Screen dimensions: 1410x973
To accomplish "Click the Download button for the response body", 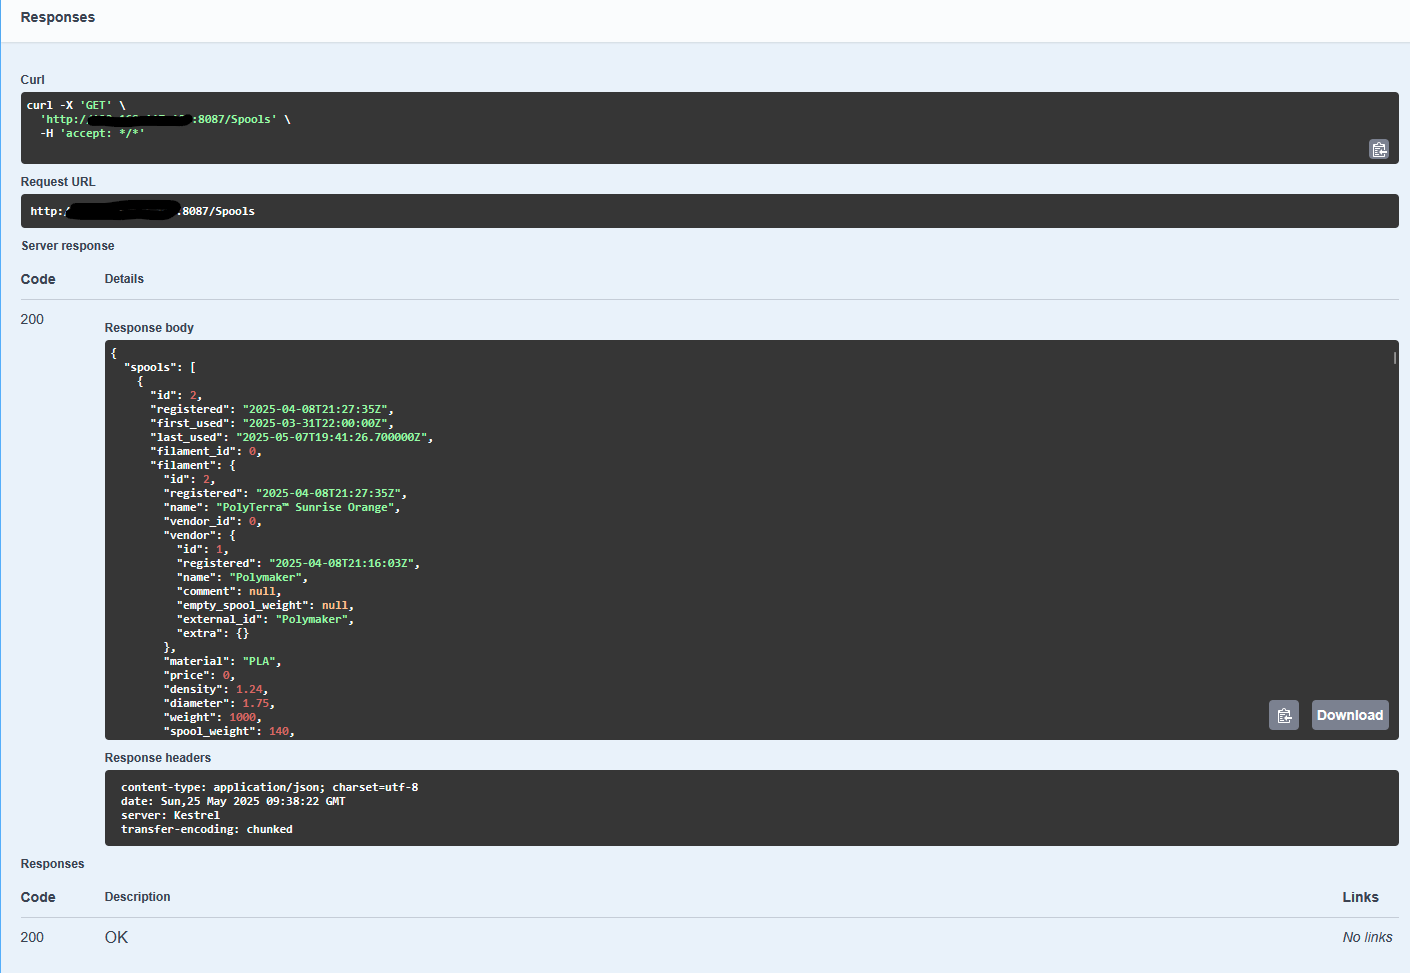I will pyautogui.click(x=1350, y=715).
